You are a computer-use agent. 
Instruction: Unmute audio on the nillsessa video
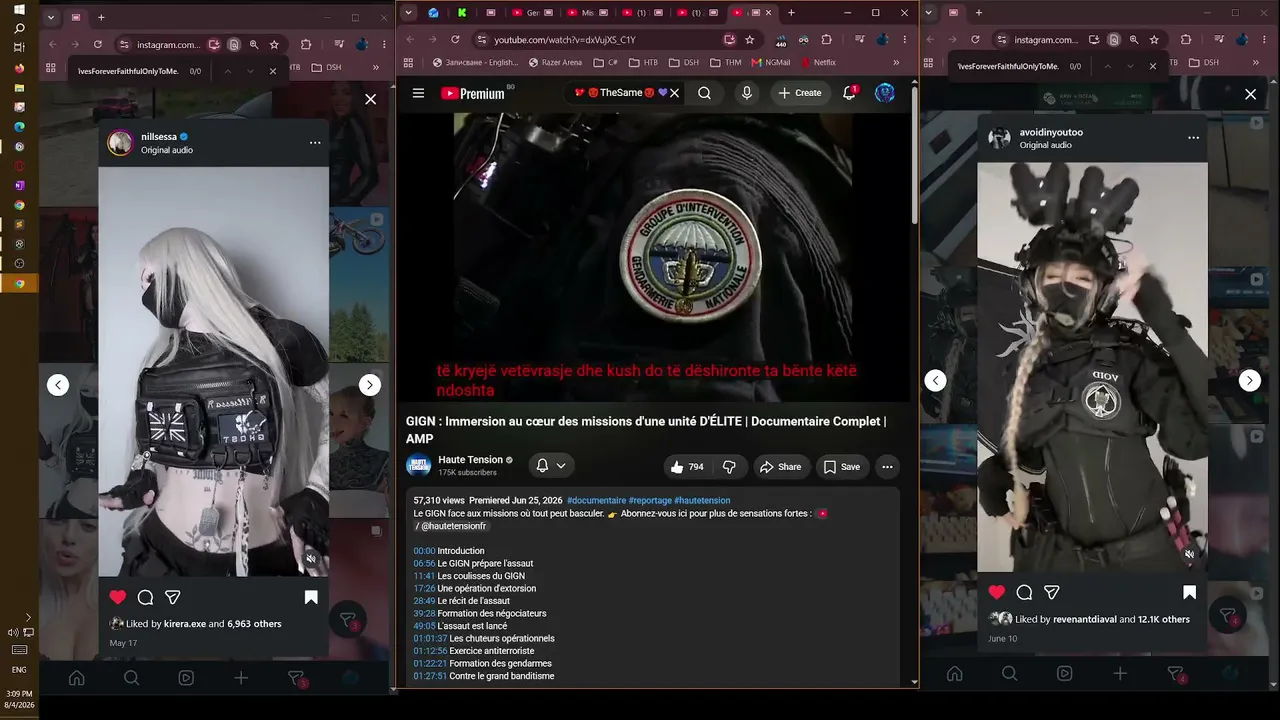[x=311, y=559]
